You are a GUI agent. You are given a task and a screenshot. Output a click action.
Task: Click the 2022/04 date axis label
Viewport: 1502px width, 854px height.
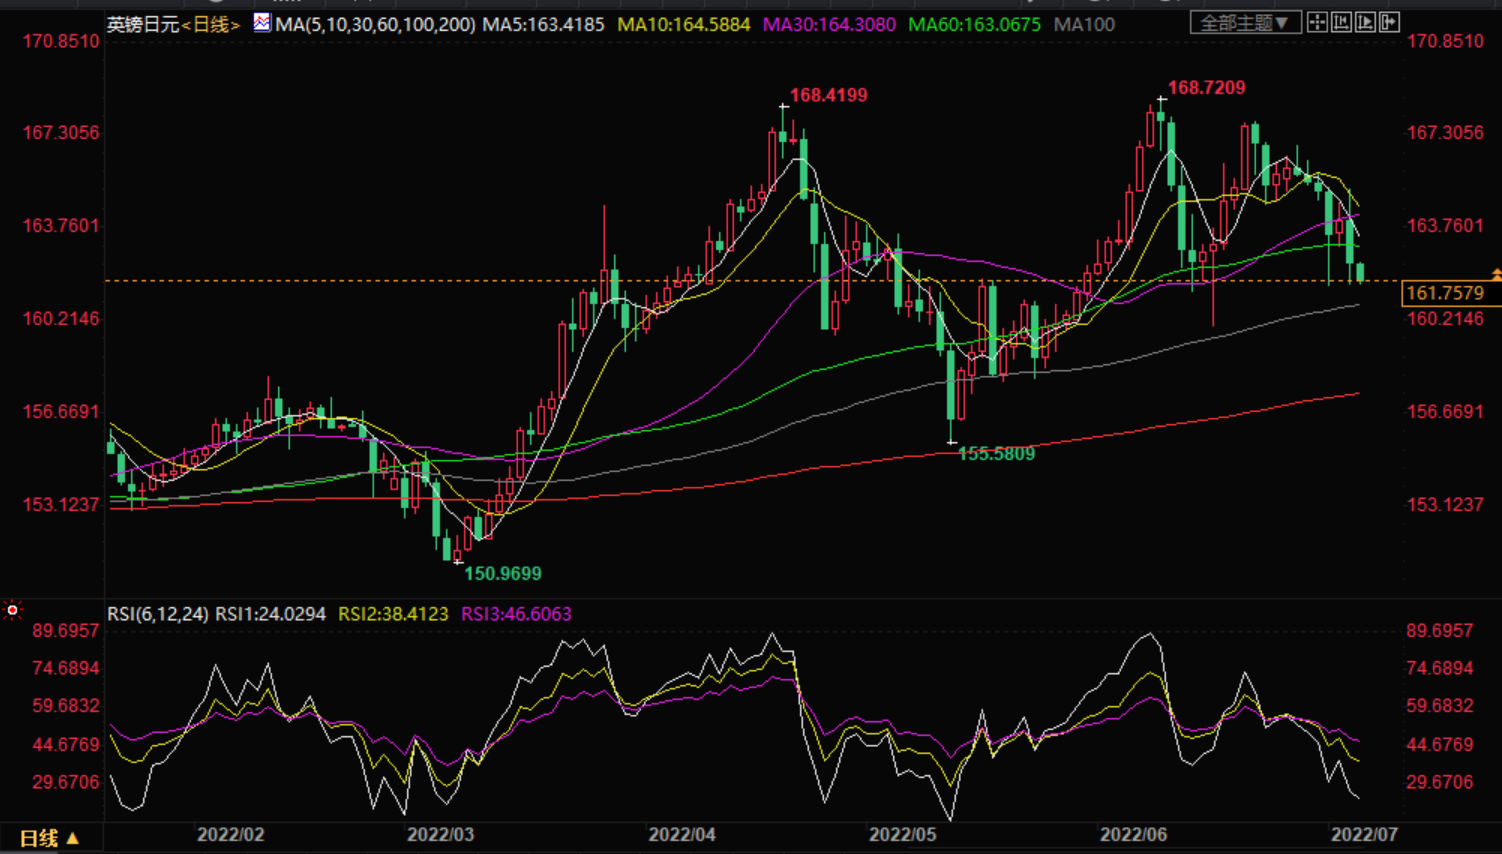click(682, 834)
